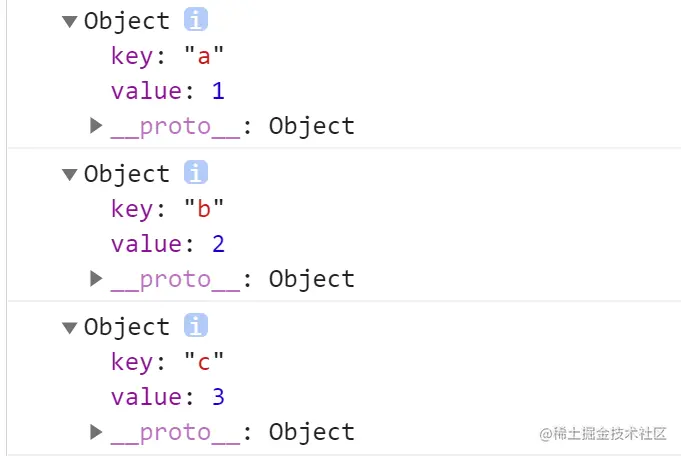Expand __proto__ under the first Object

click(x=96, y=125)
